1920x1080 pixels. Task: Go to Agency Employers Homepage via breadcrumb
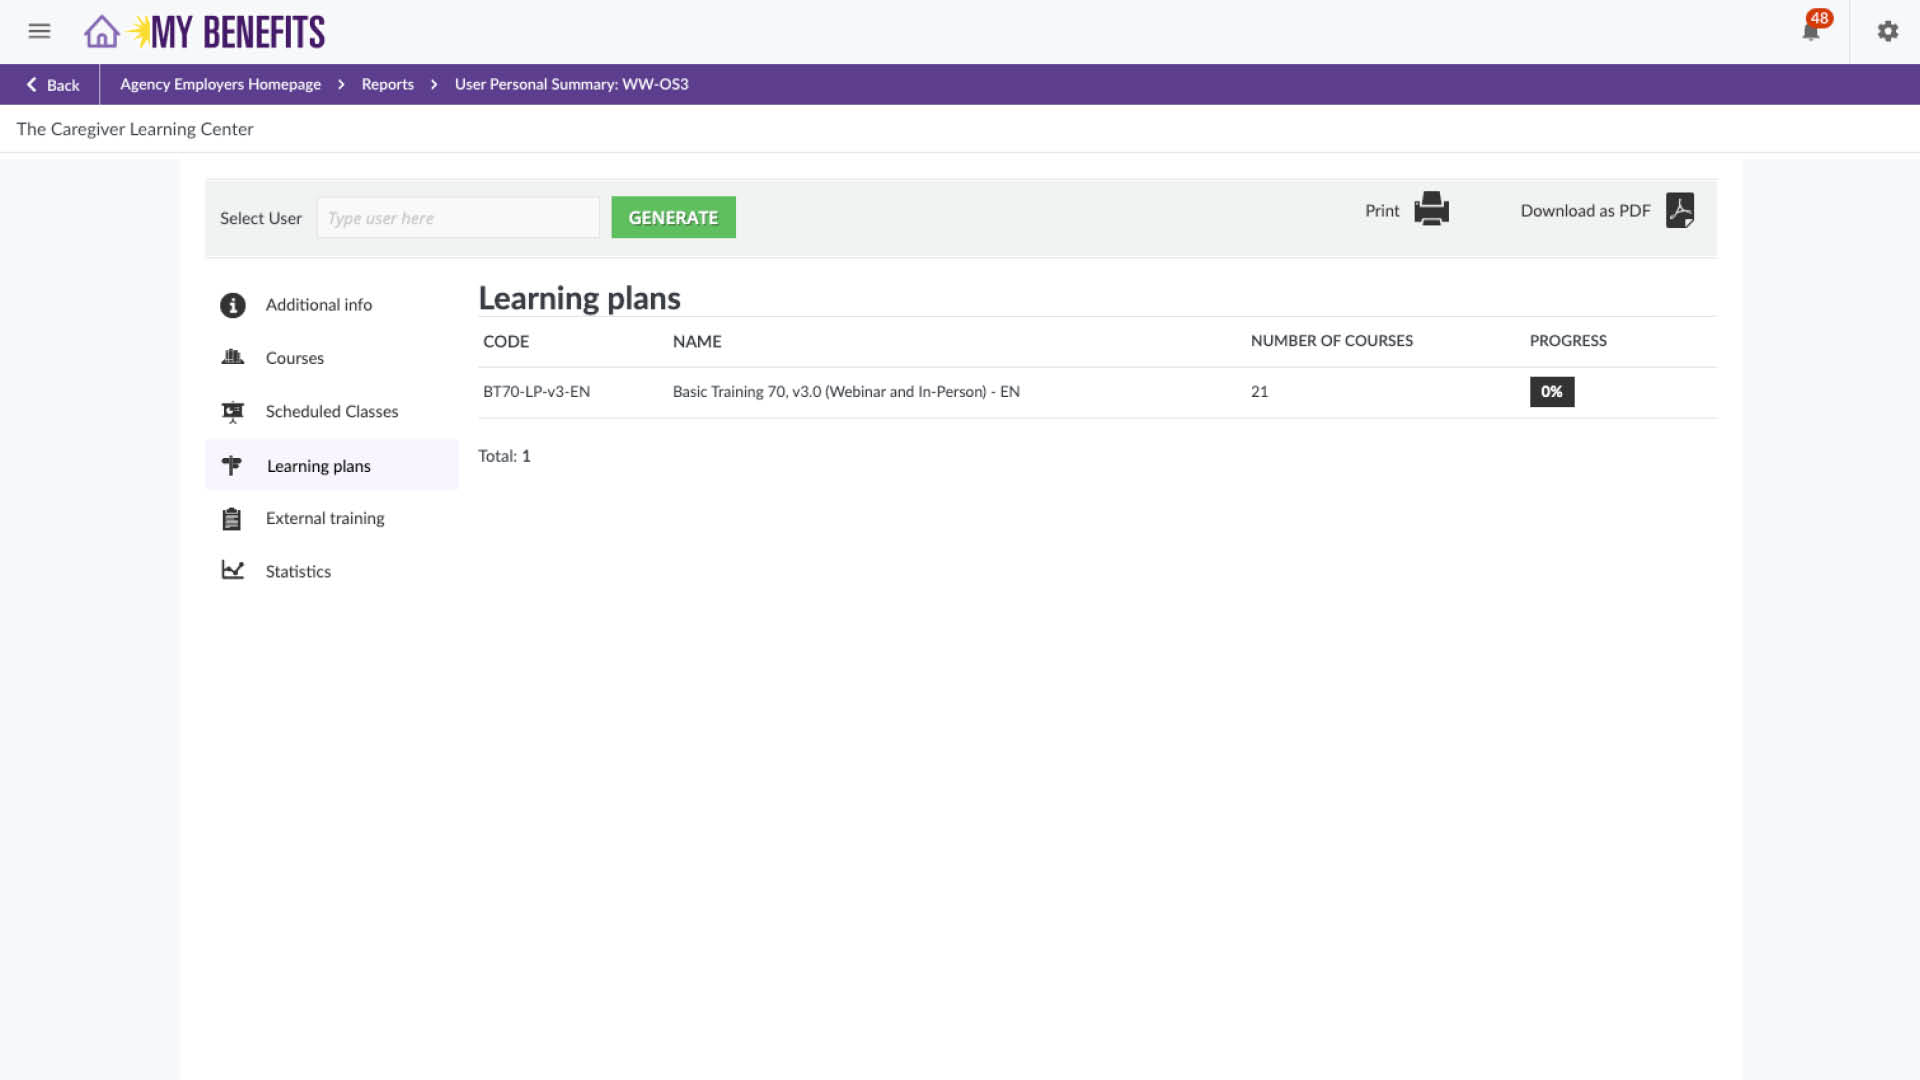[219, 84]
